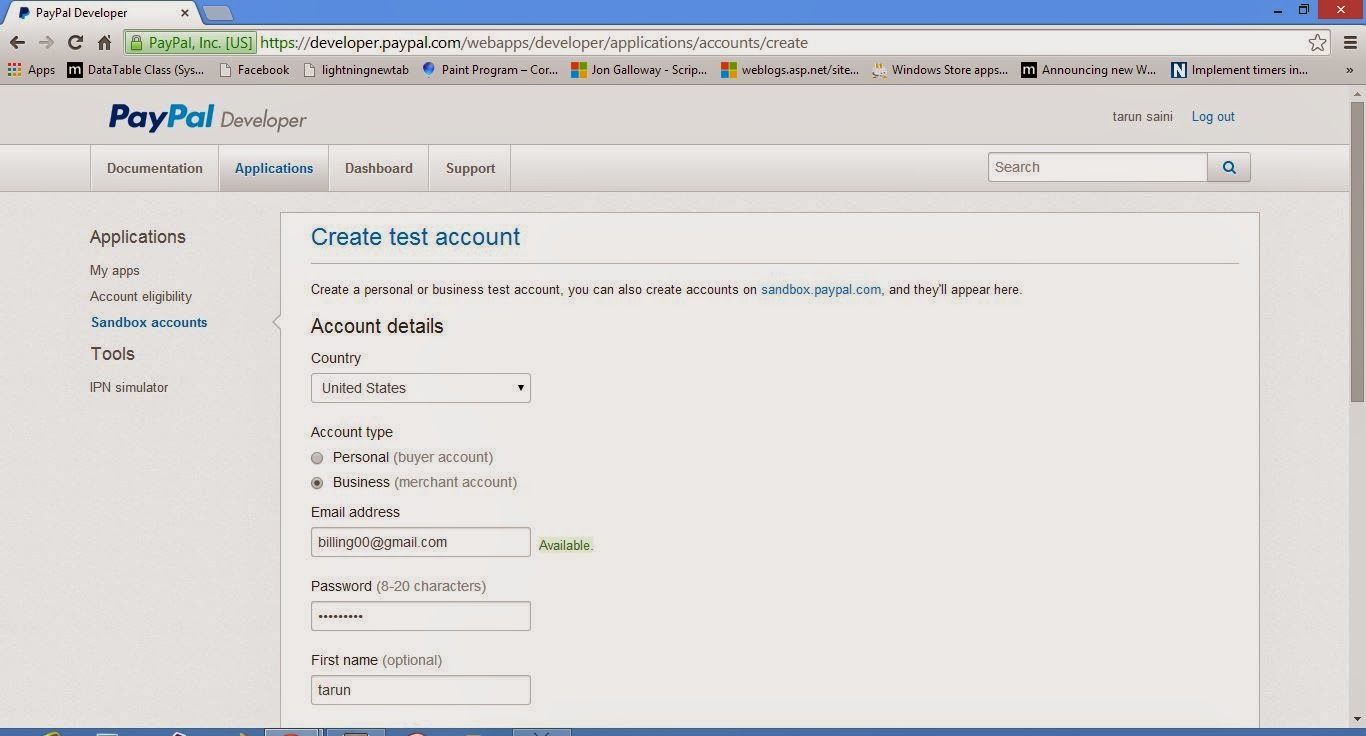
Task: Open Sandbox accounts in sidebar
Action: pyautogui.click(x=149, y=323)
